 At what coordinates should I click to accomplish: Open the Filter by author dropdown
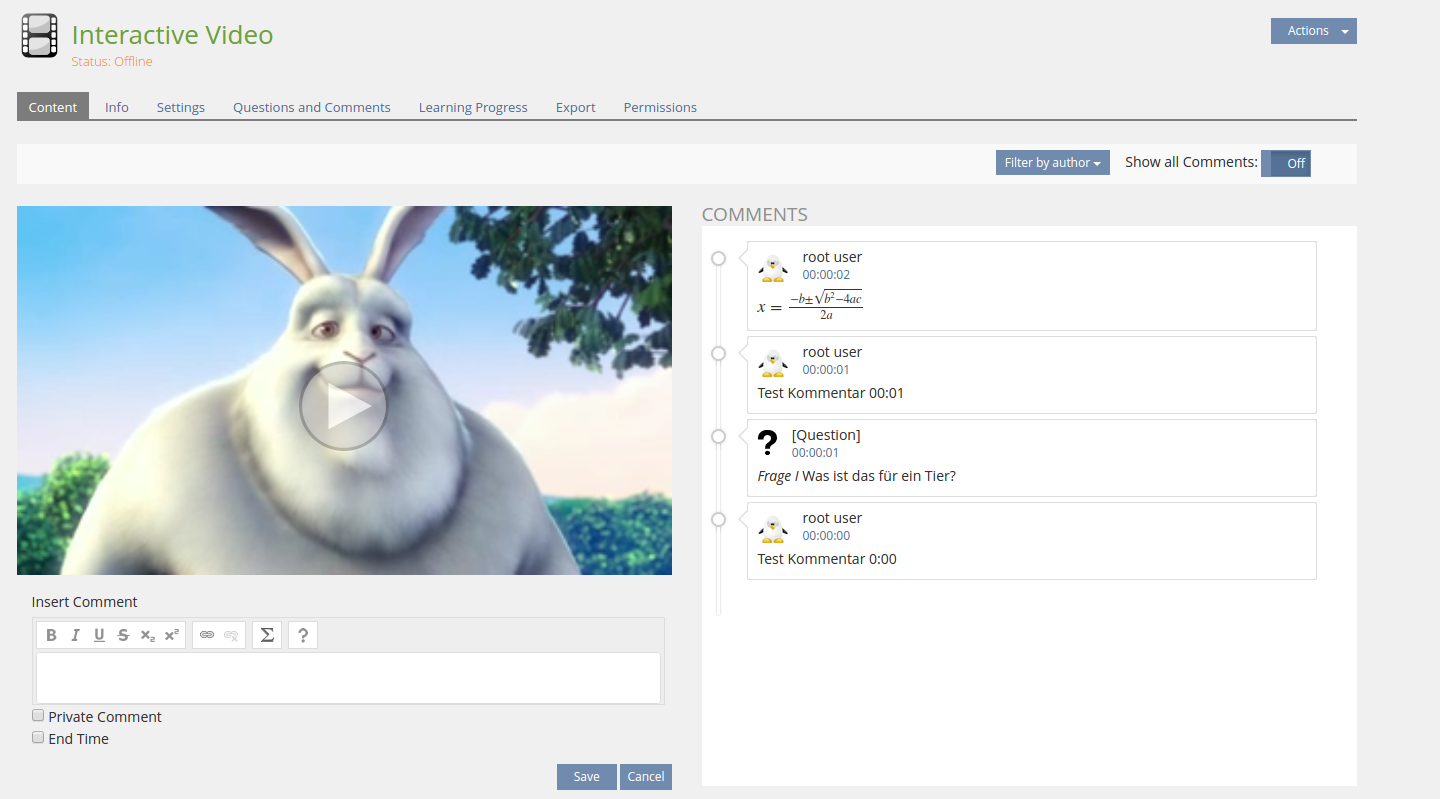pos(1053,162)
